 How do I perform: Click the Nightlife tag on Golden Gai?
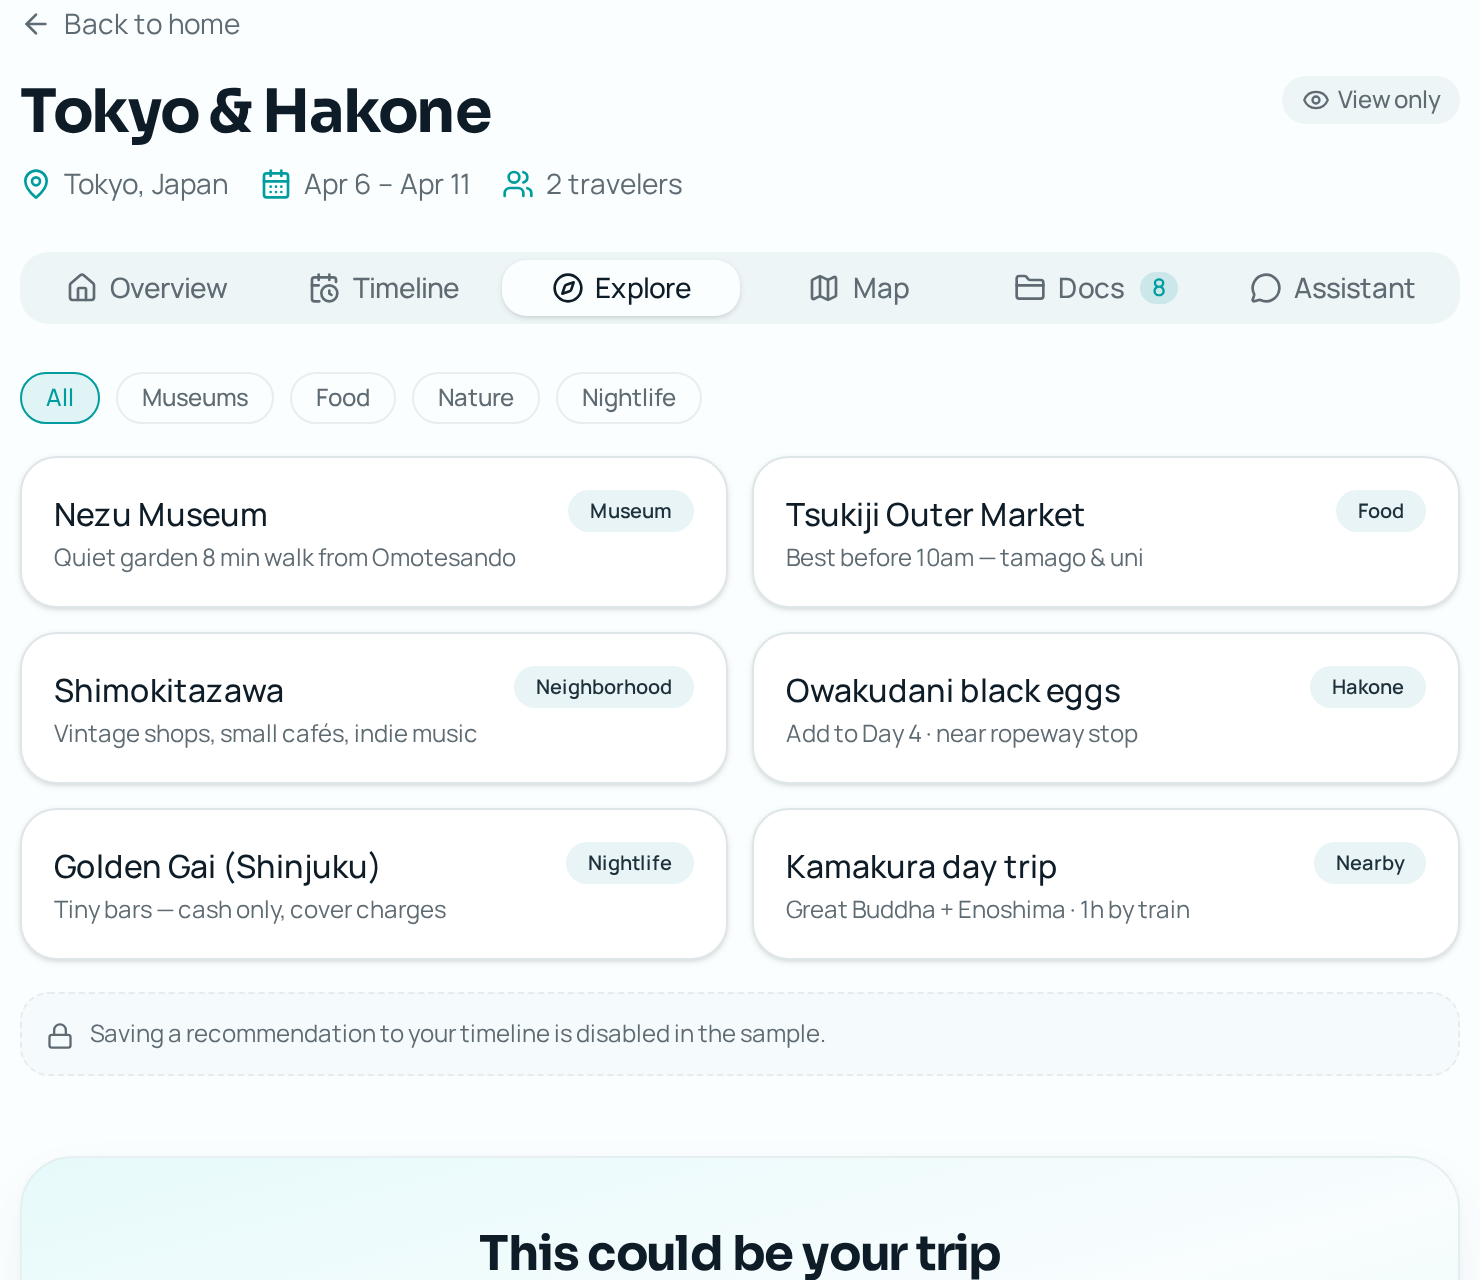630,863
